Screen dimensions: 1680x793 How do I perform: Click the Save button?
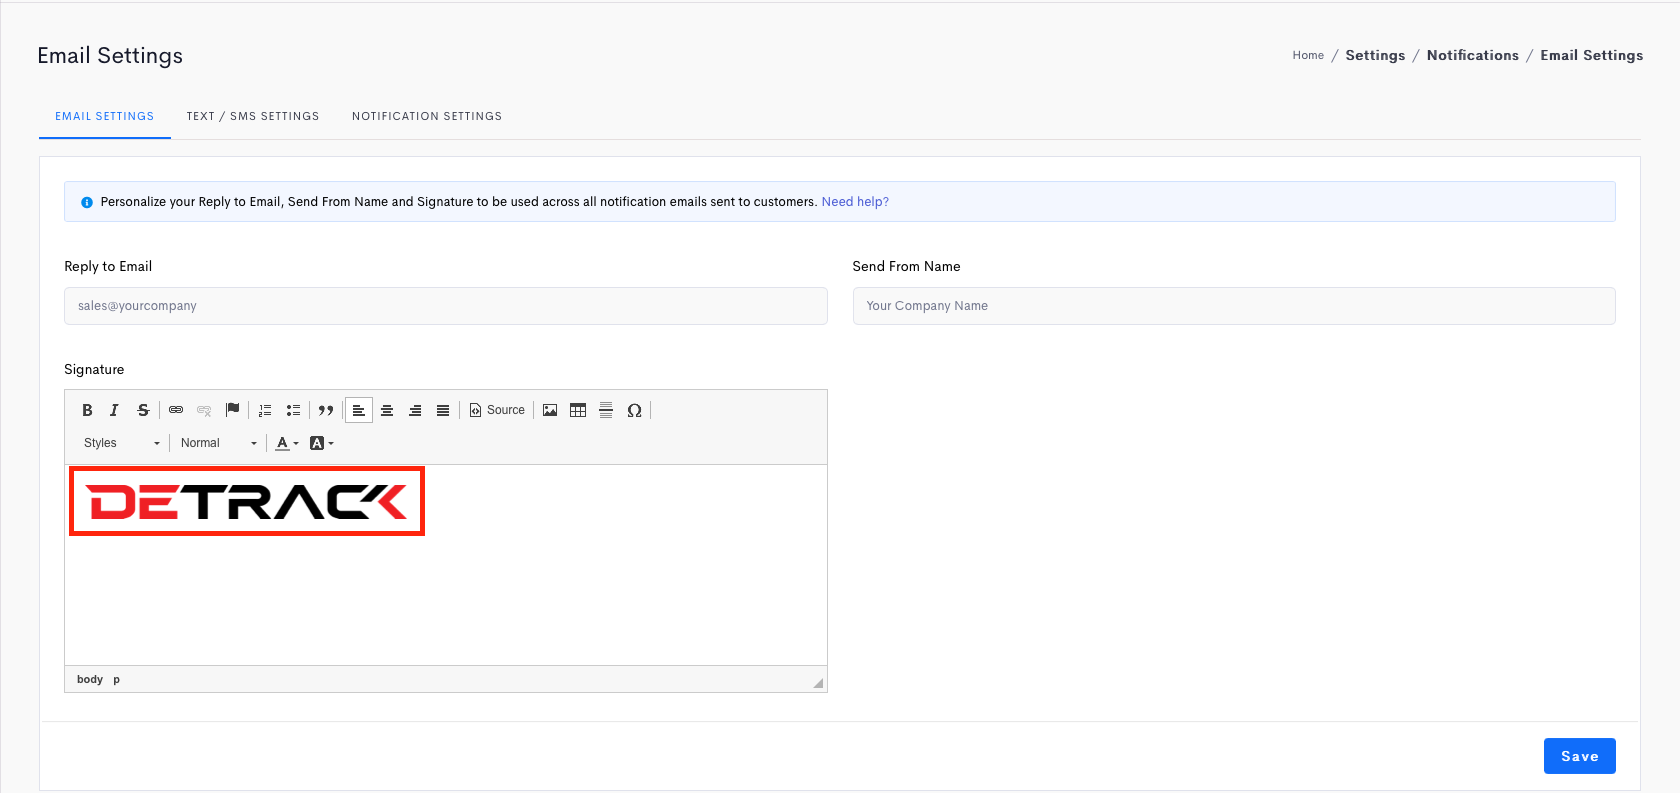click(x=1580, y=756)
